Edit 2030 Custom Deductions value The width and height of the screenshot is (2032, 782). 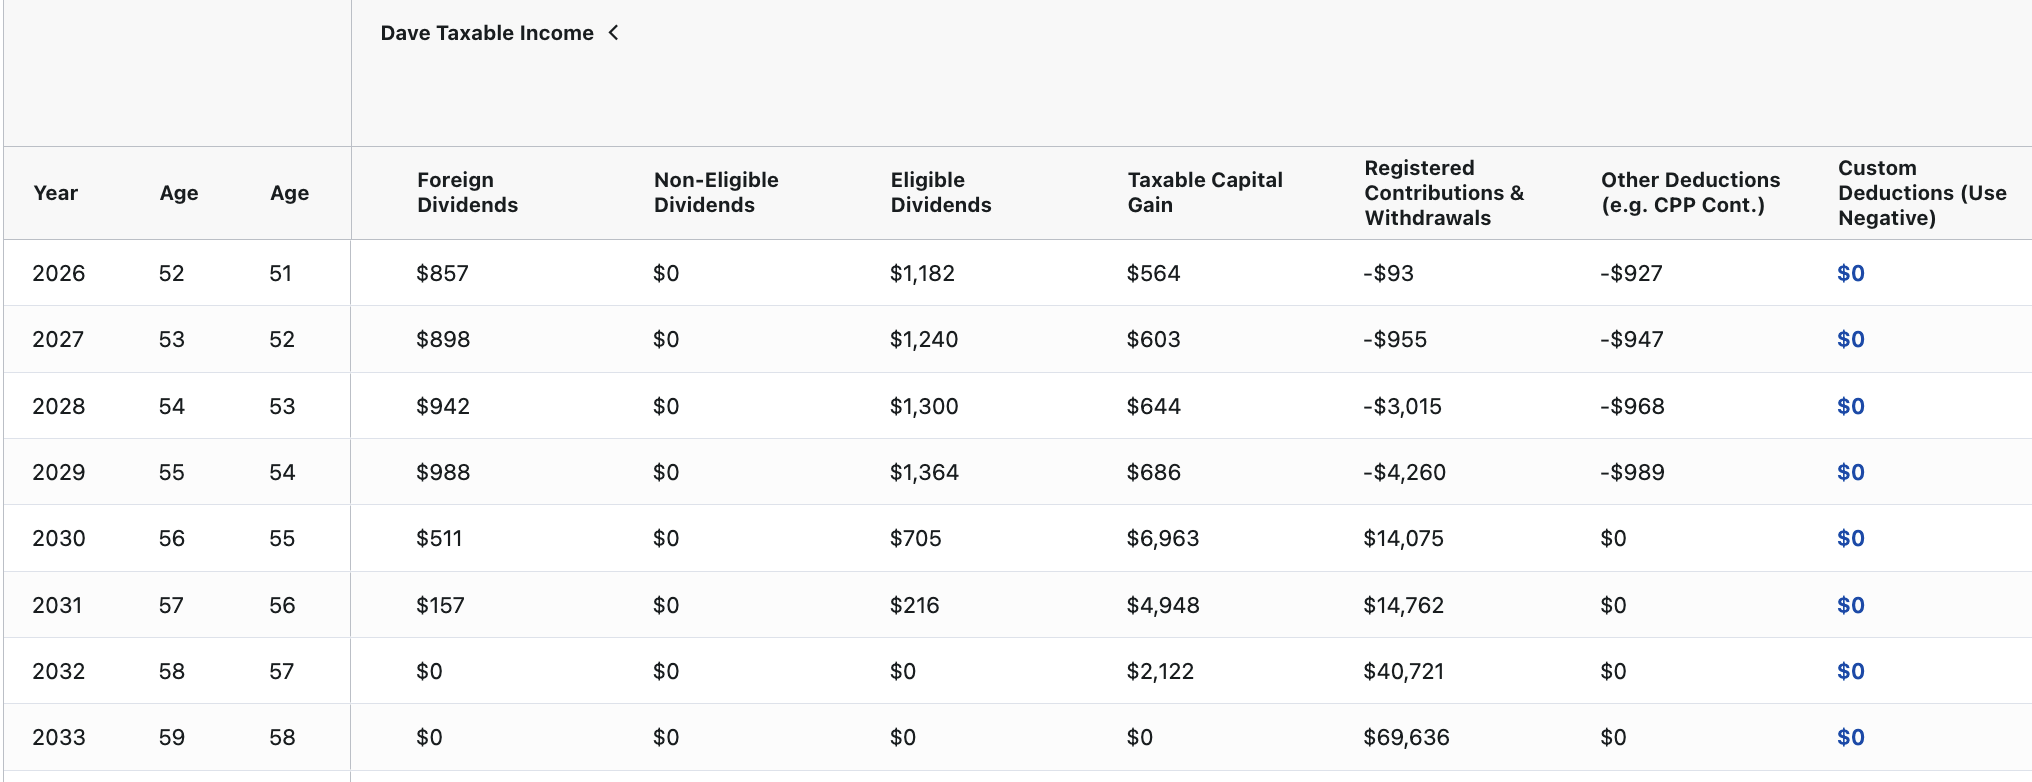[x=1850, y=538]
